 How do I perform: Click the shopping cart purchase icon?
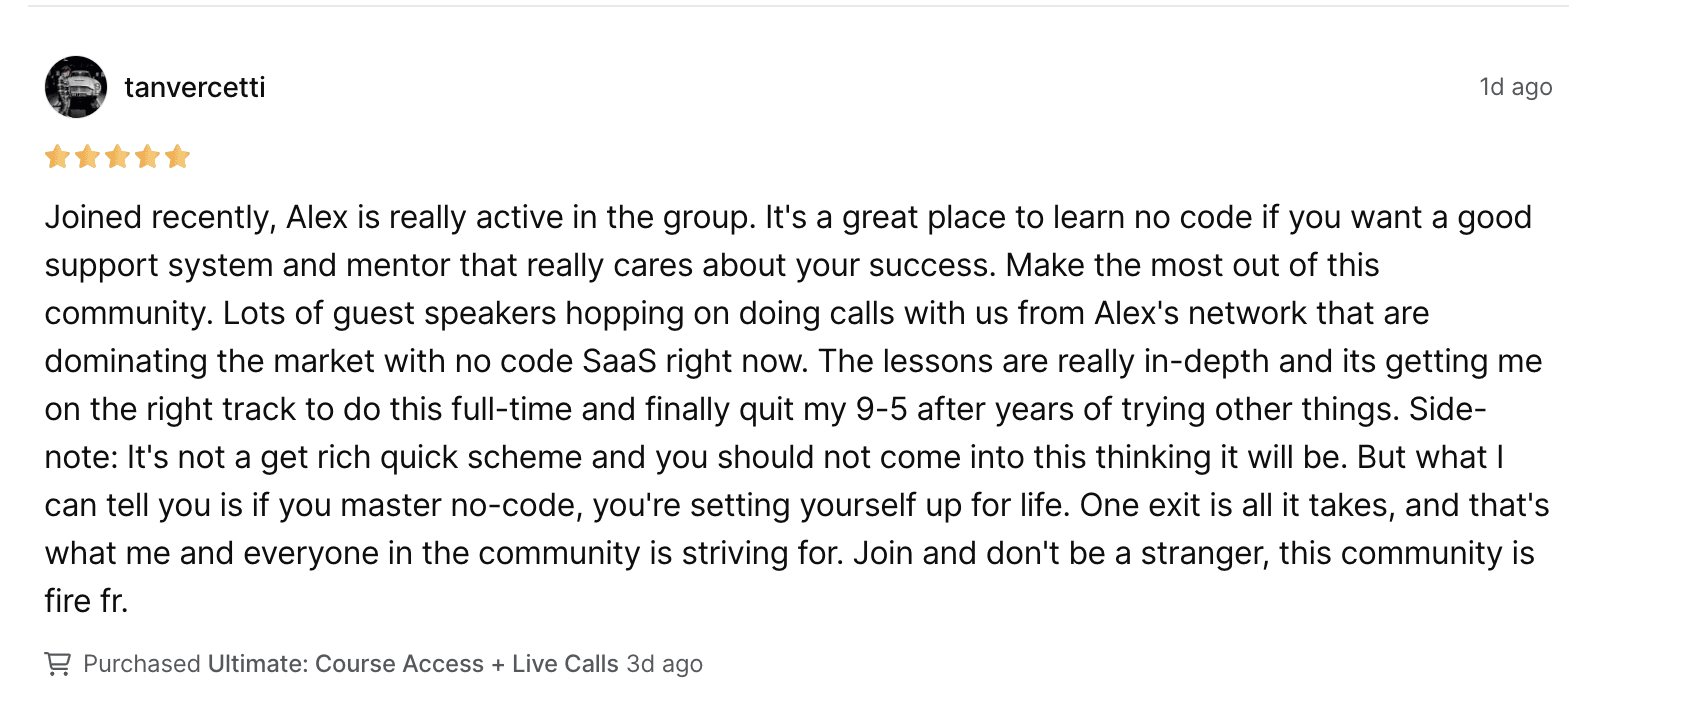pos(58,664)
